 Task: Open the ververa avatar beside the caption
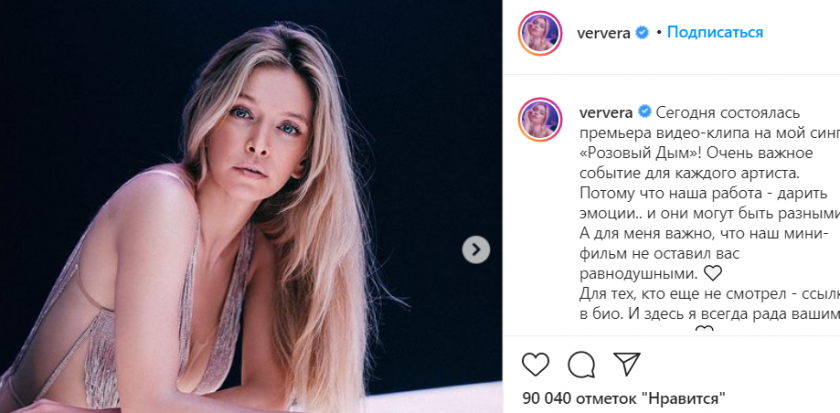click(540, 119)
